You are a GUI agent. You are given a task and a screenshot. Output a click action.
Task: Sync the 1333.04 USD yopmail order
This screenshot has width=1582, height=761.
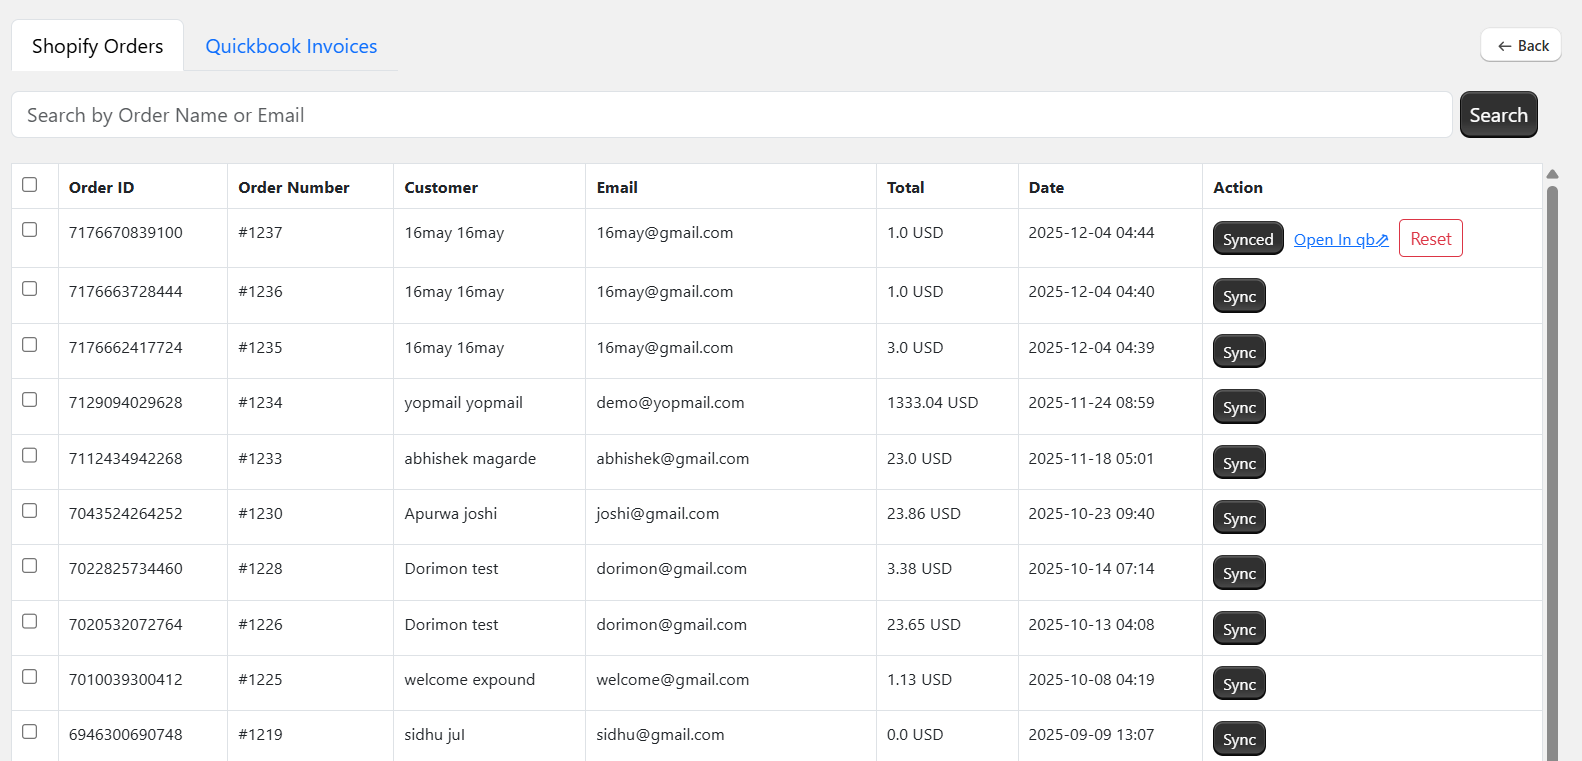[x=1239, y=408]
